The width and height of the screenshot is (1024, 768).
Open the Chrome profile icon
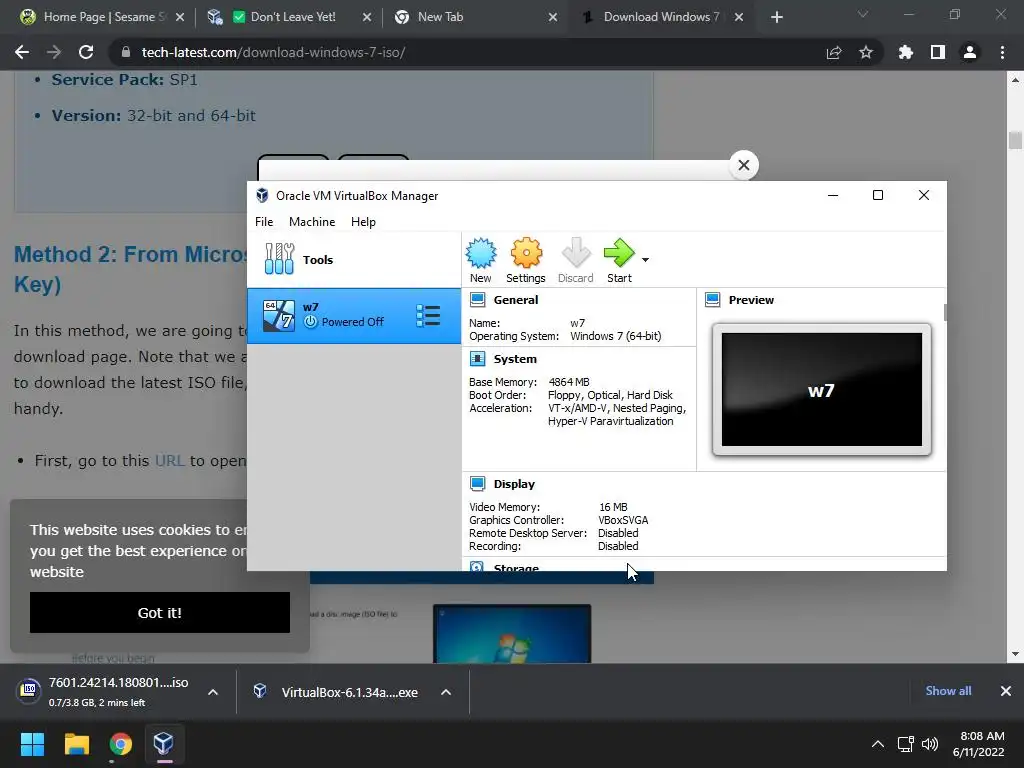(970, 52)
